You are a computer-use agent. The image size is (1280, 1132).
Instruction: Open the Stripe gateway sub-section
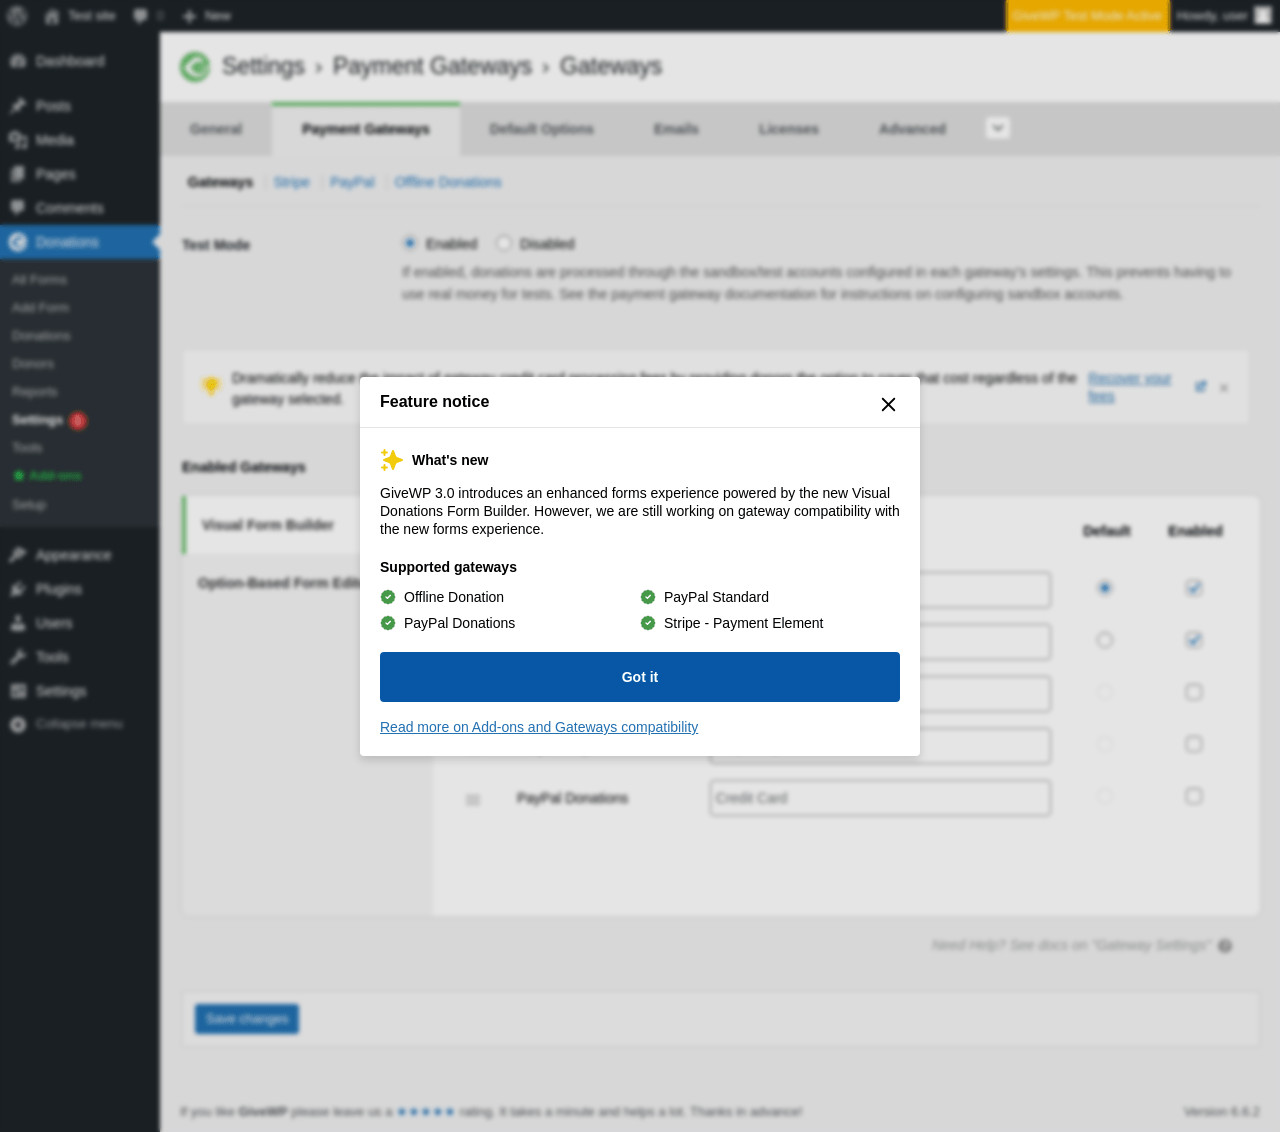[291, 182]
